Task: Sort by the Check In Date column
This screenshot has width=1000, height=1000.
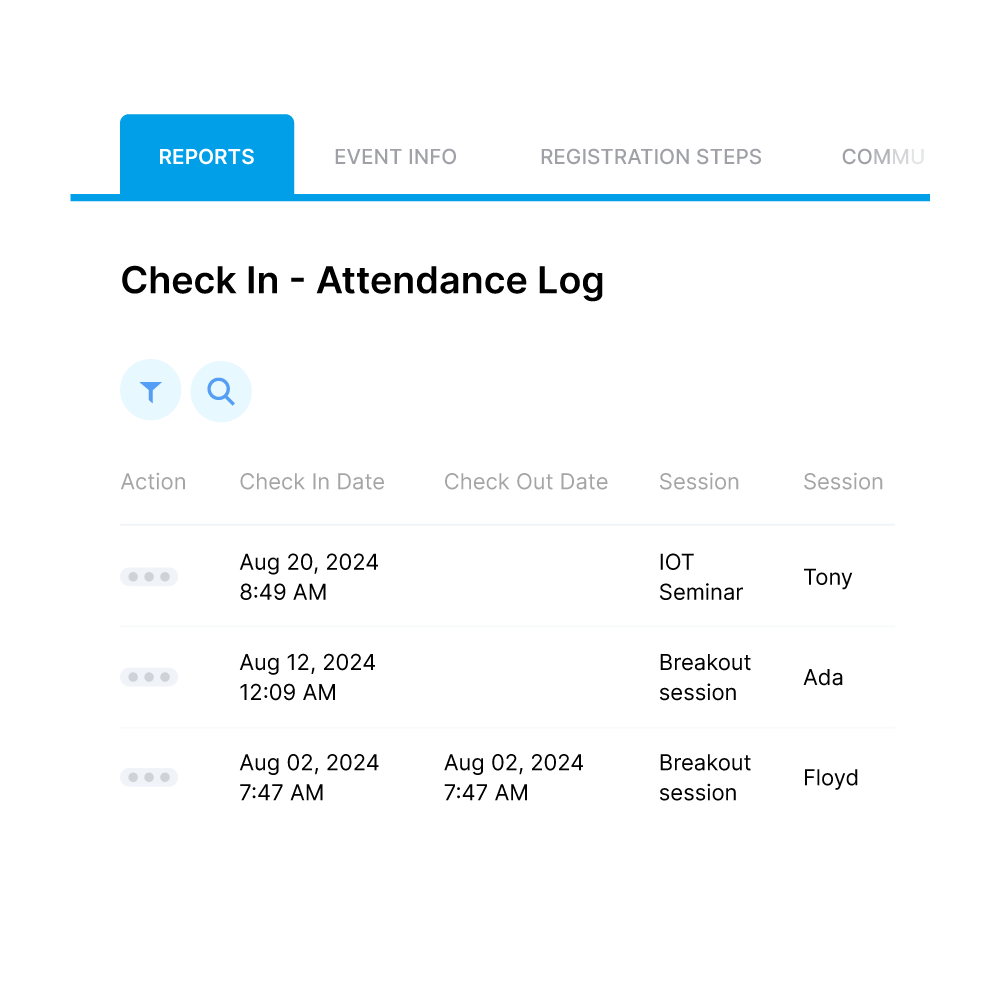Action: [x=311, y=481]
